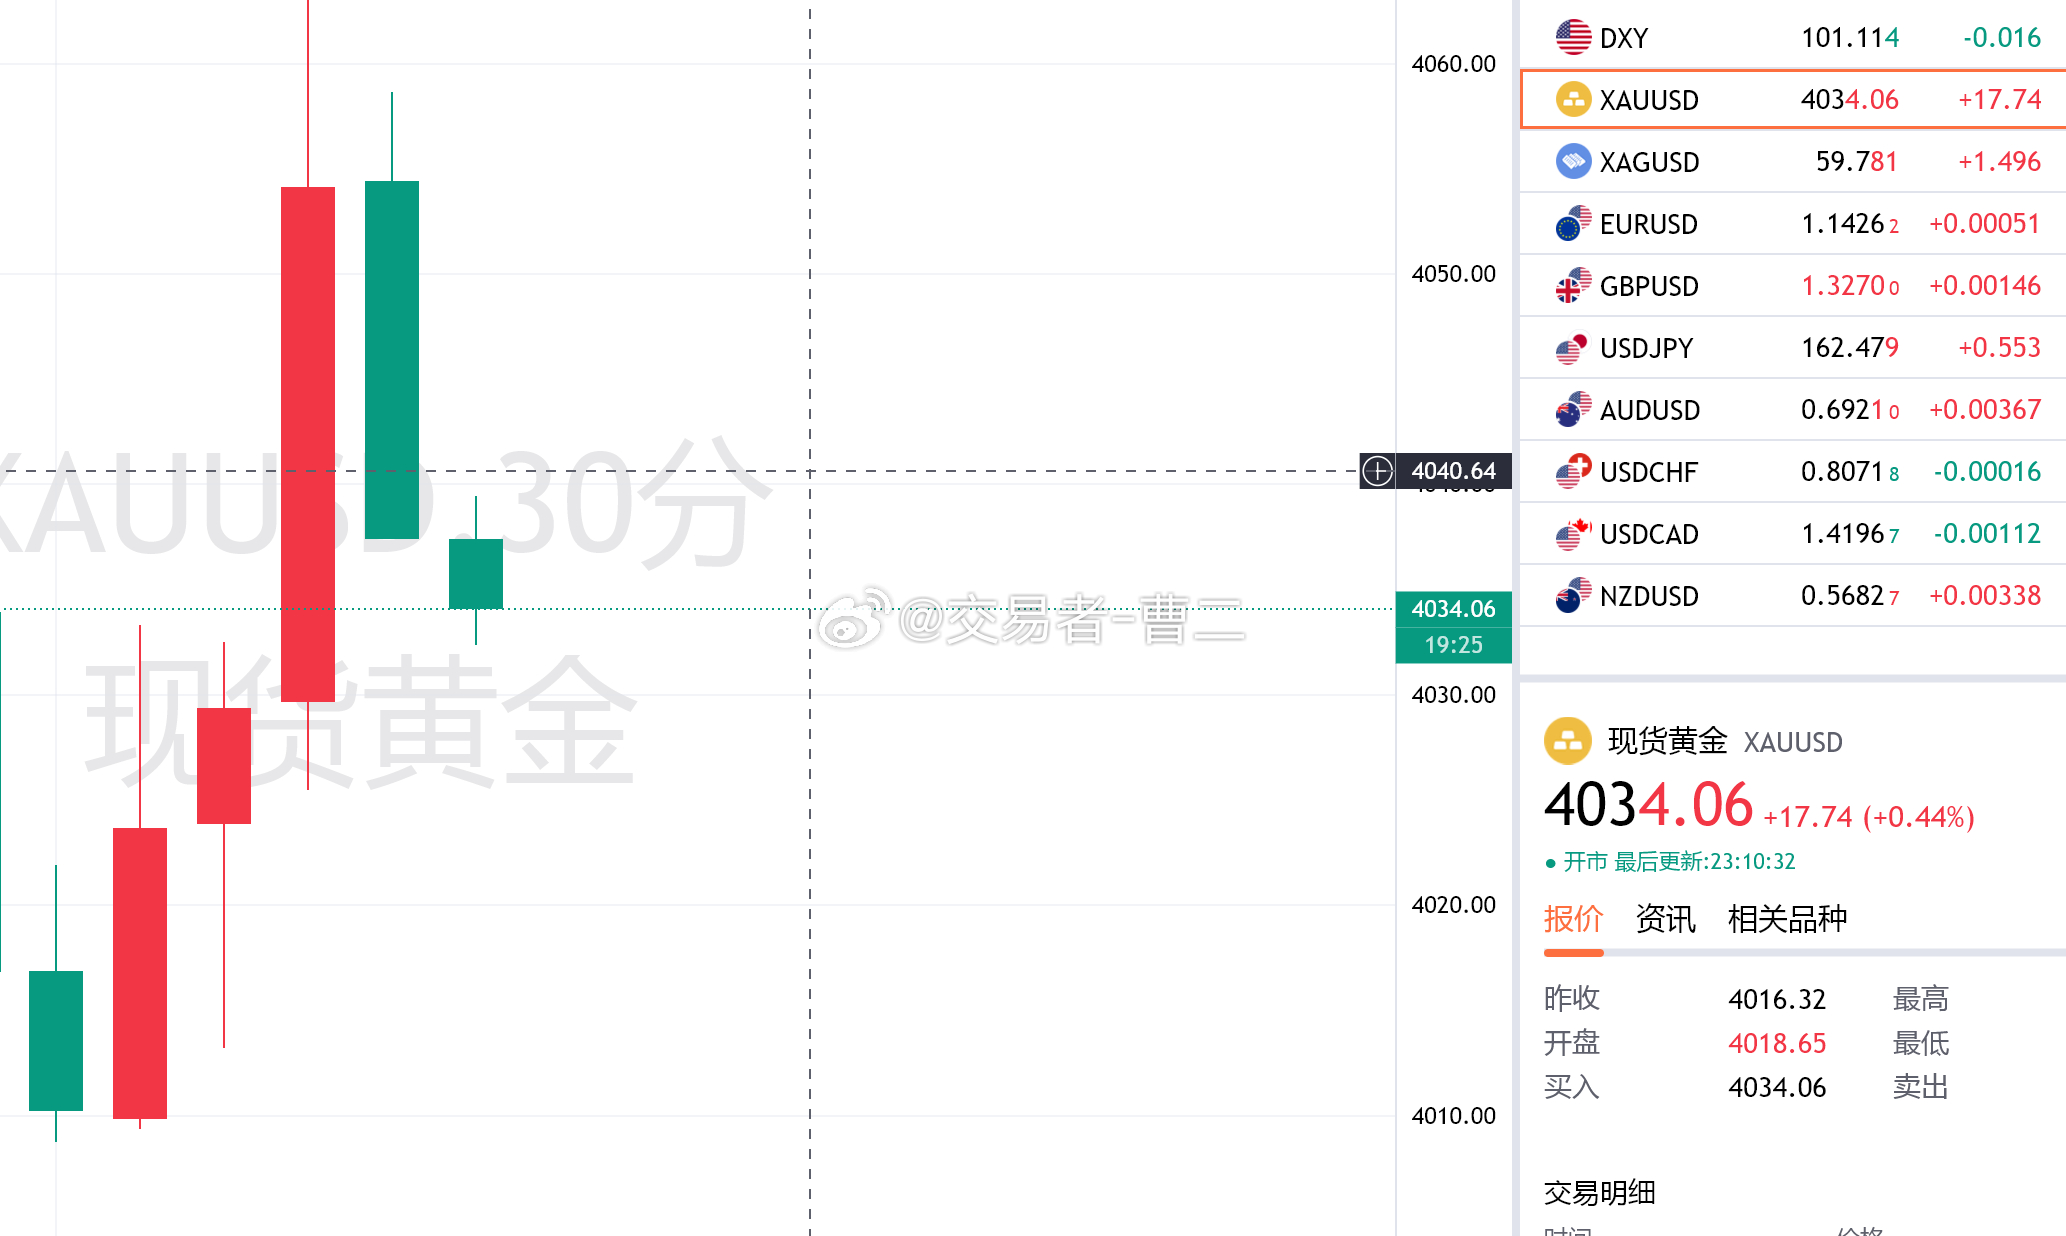Image resolution: width=2066 pixels, height=1236 pixels.
Task: Click the large 4034.06 quote in detail panel
Action: 1648,805
